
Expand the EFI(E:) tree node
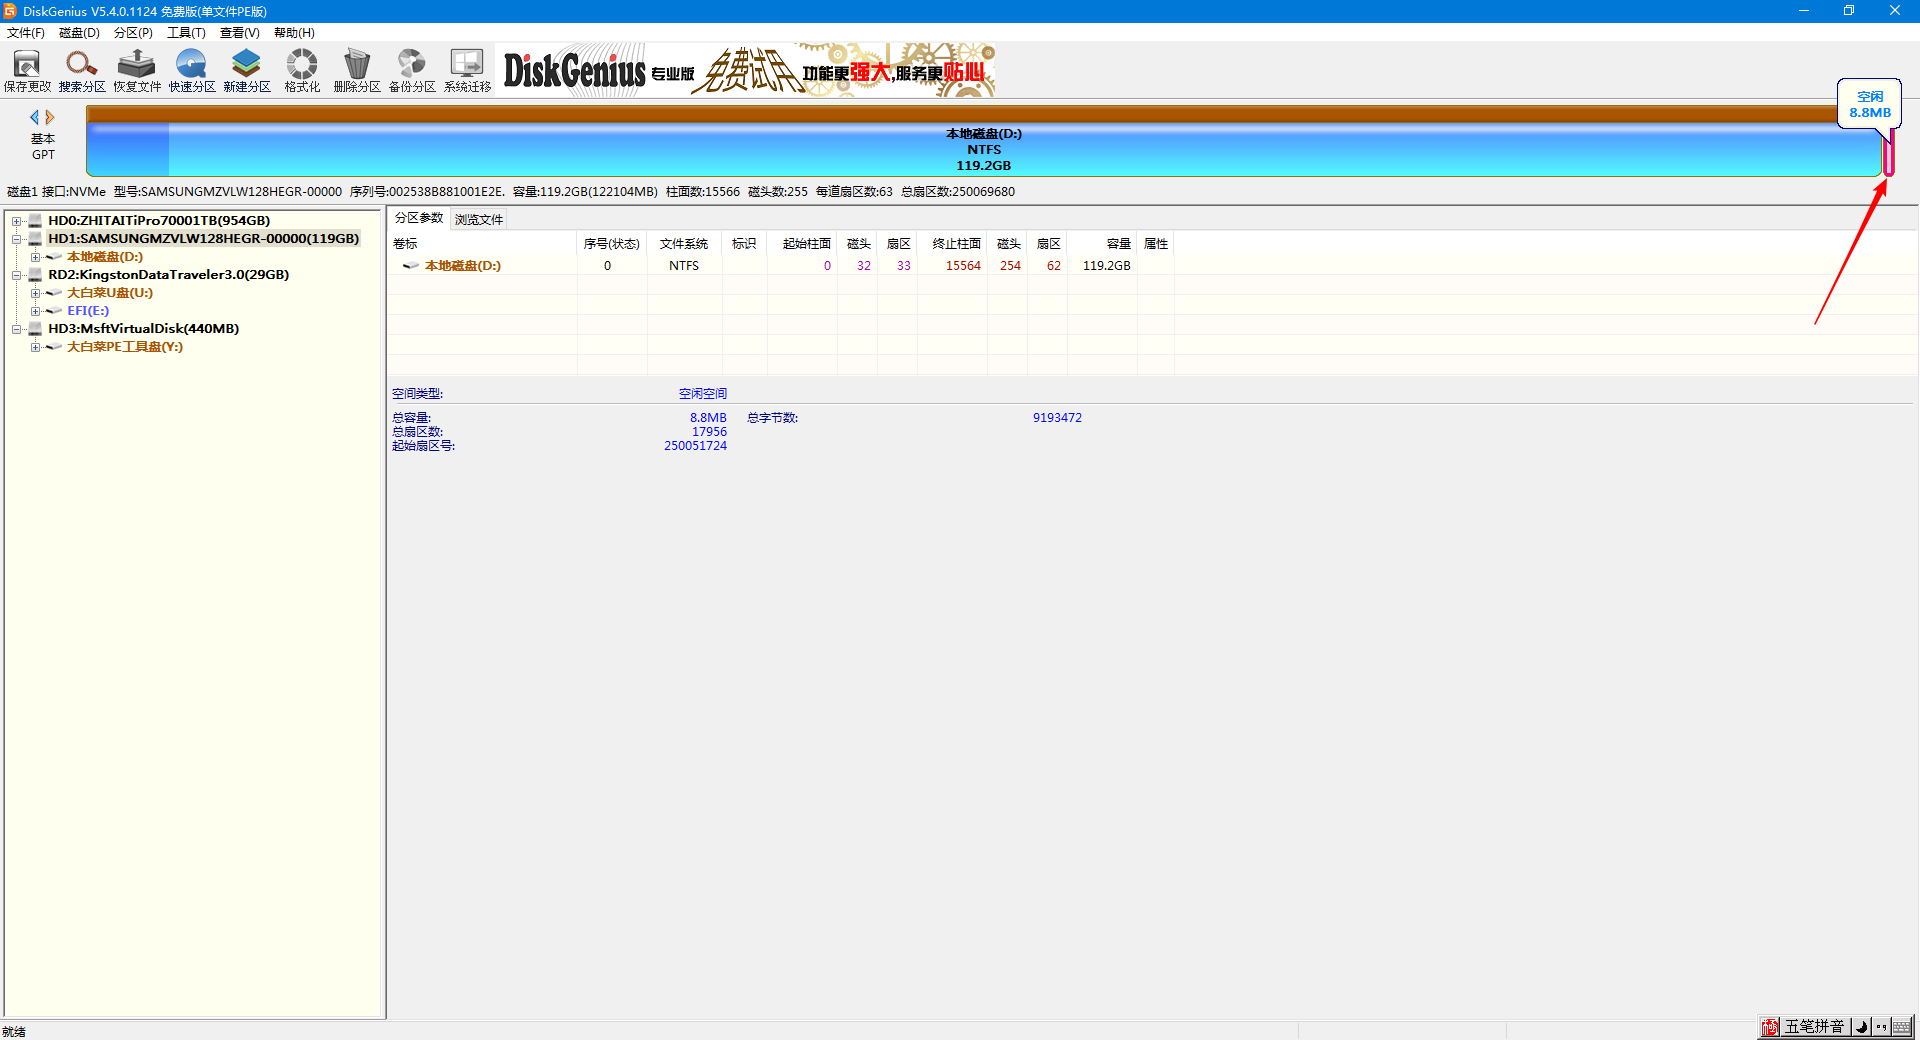pos(35,311)
